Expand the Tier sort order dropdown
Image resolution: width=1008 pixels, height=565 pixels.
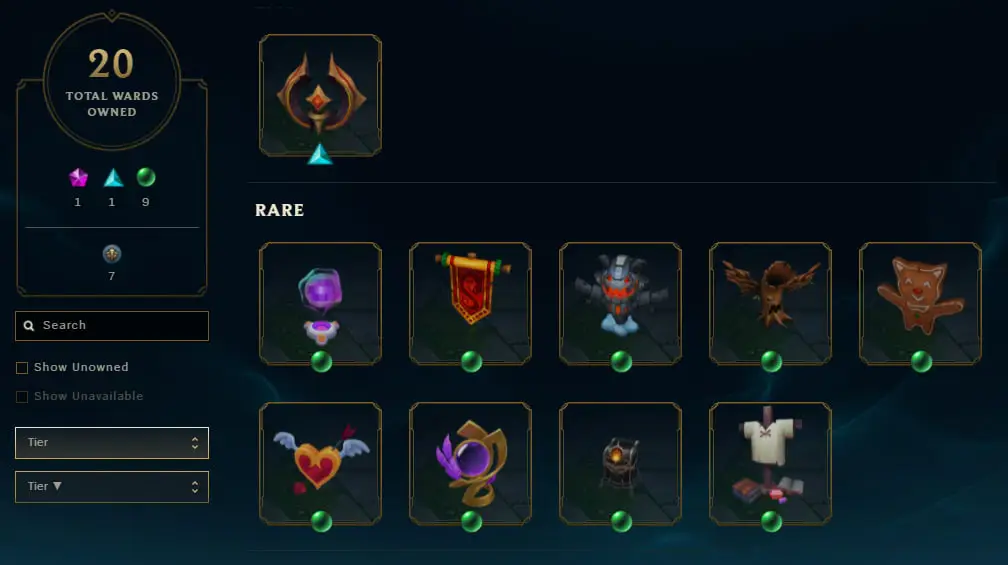tap(112, 487)
